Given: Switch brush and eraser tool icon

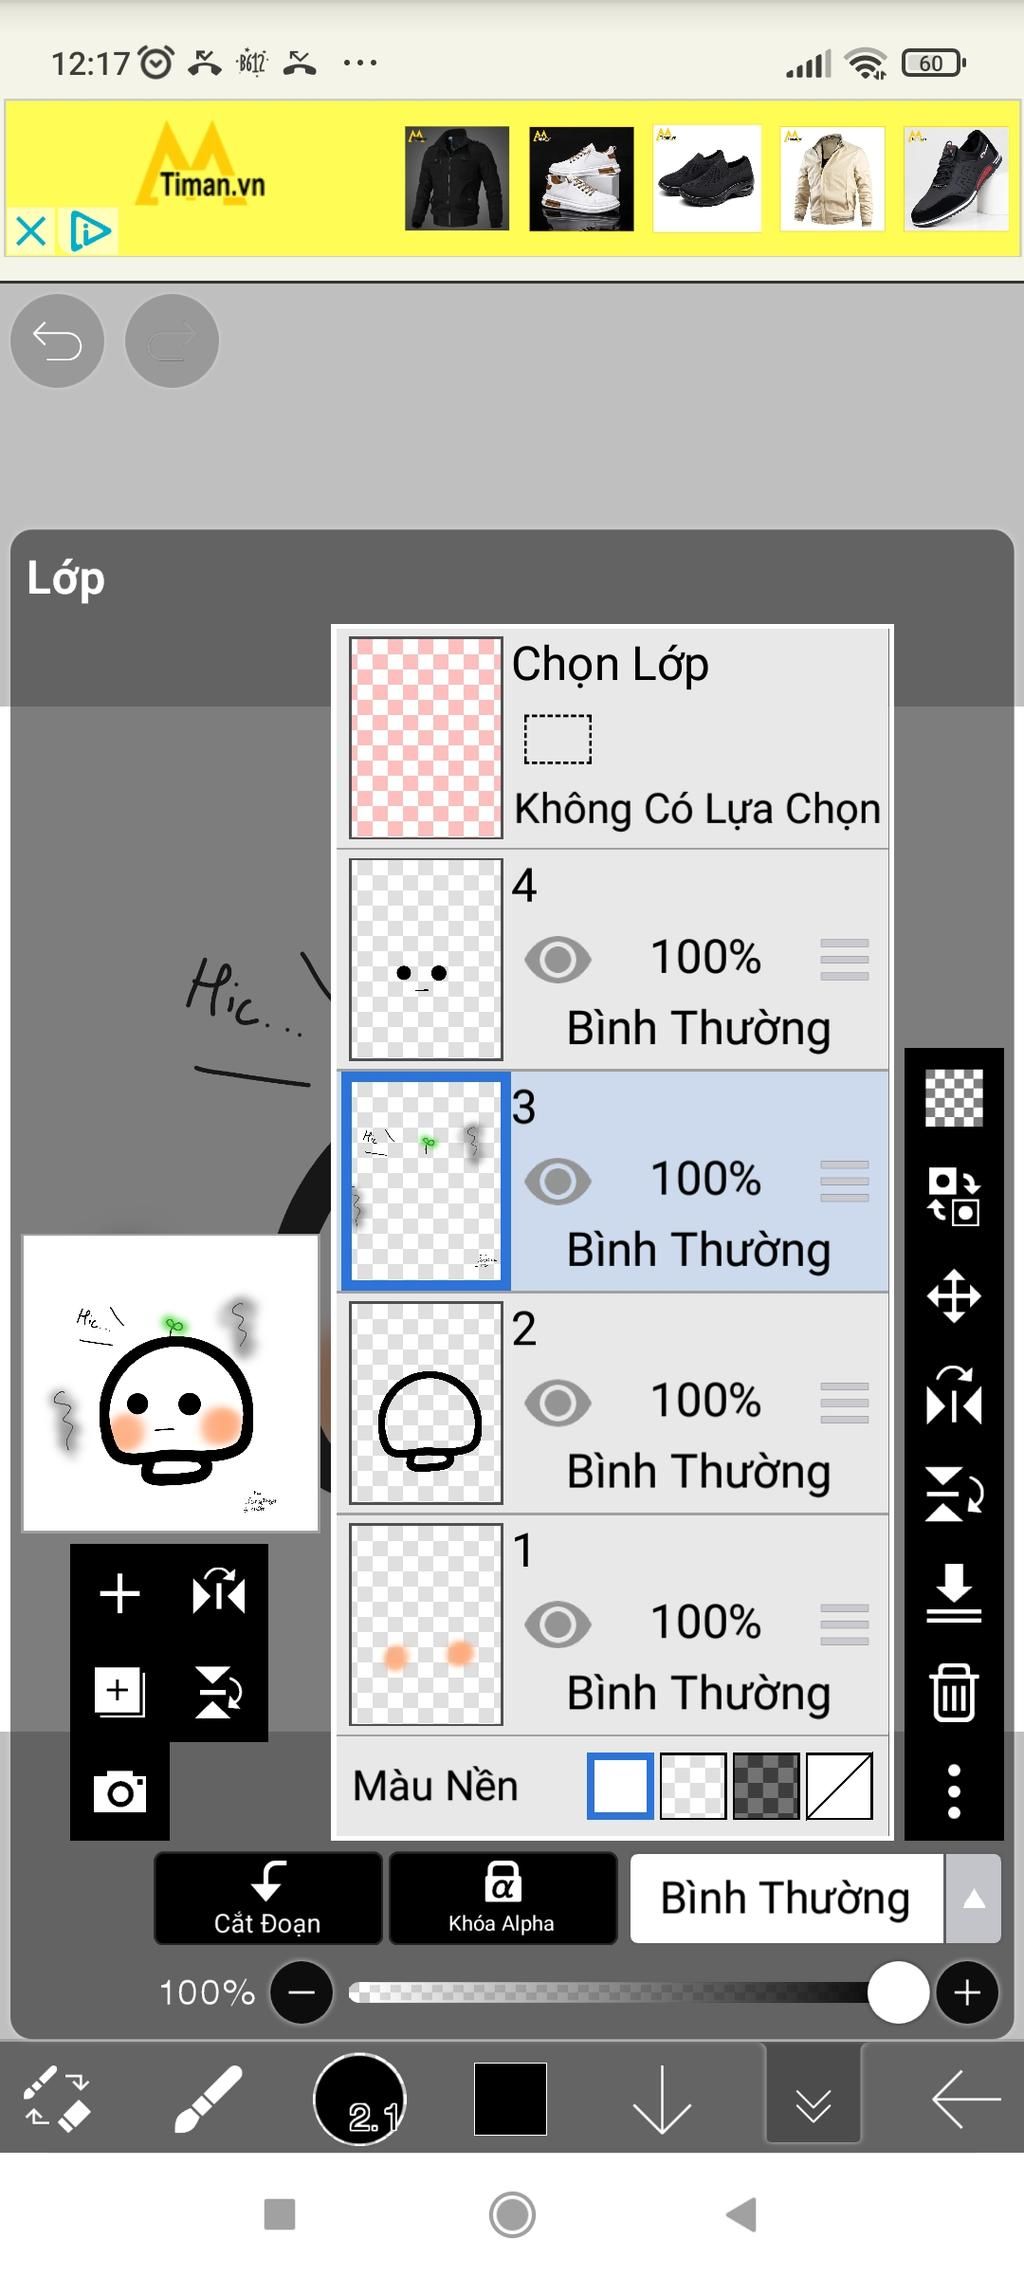Looking at the screenshot, I should tap(57, 2098).
